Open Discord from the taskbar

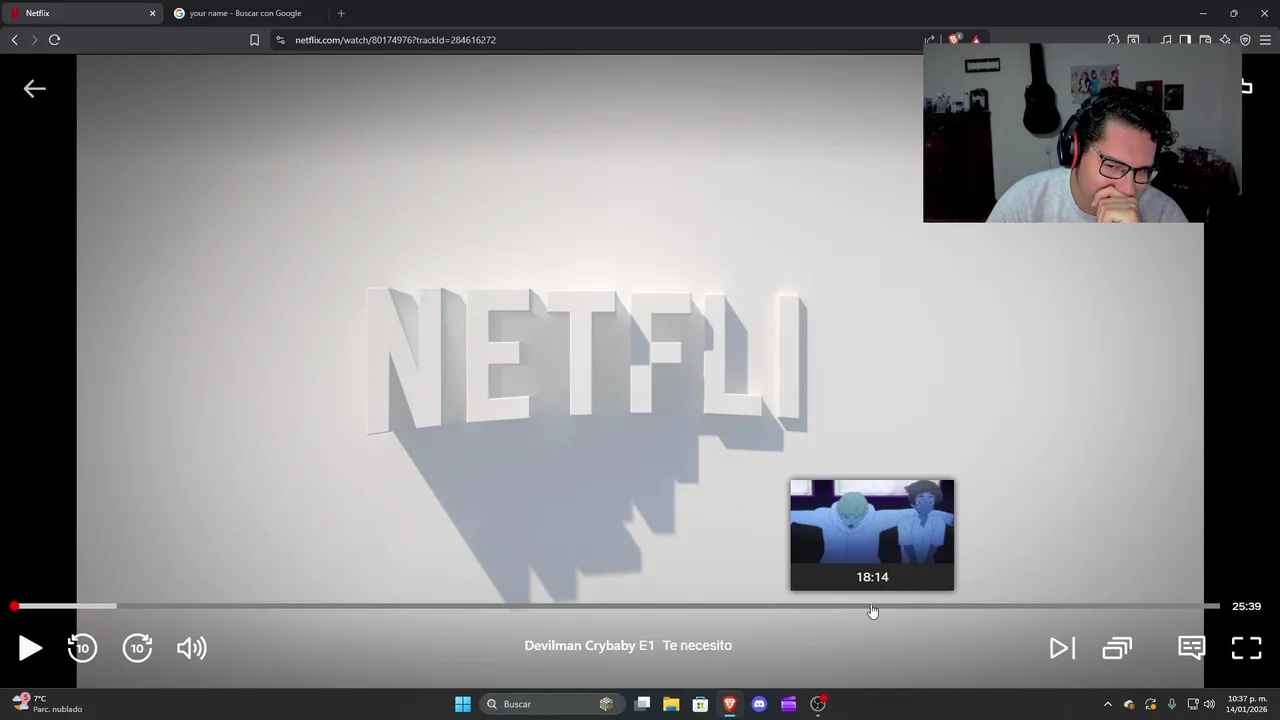(x=759, y=704)
